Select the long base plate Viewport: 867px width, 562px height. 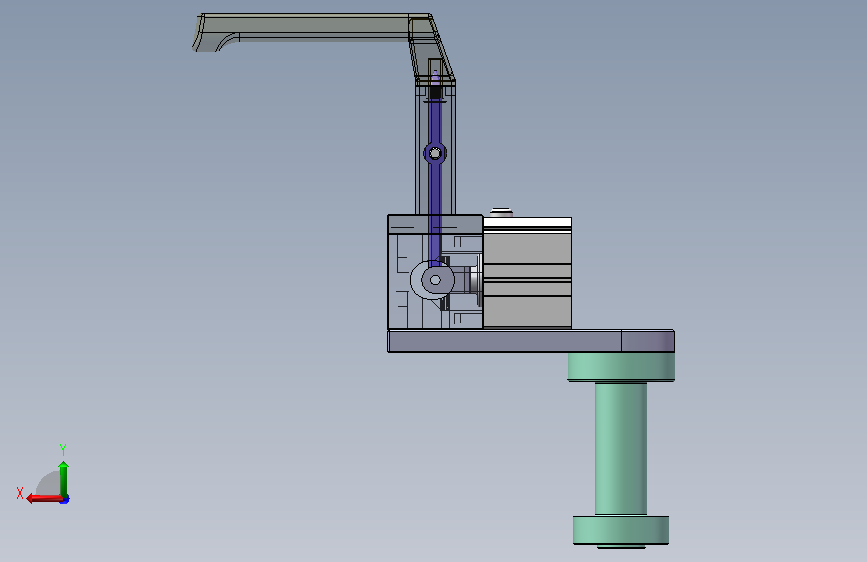[531, 341]
